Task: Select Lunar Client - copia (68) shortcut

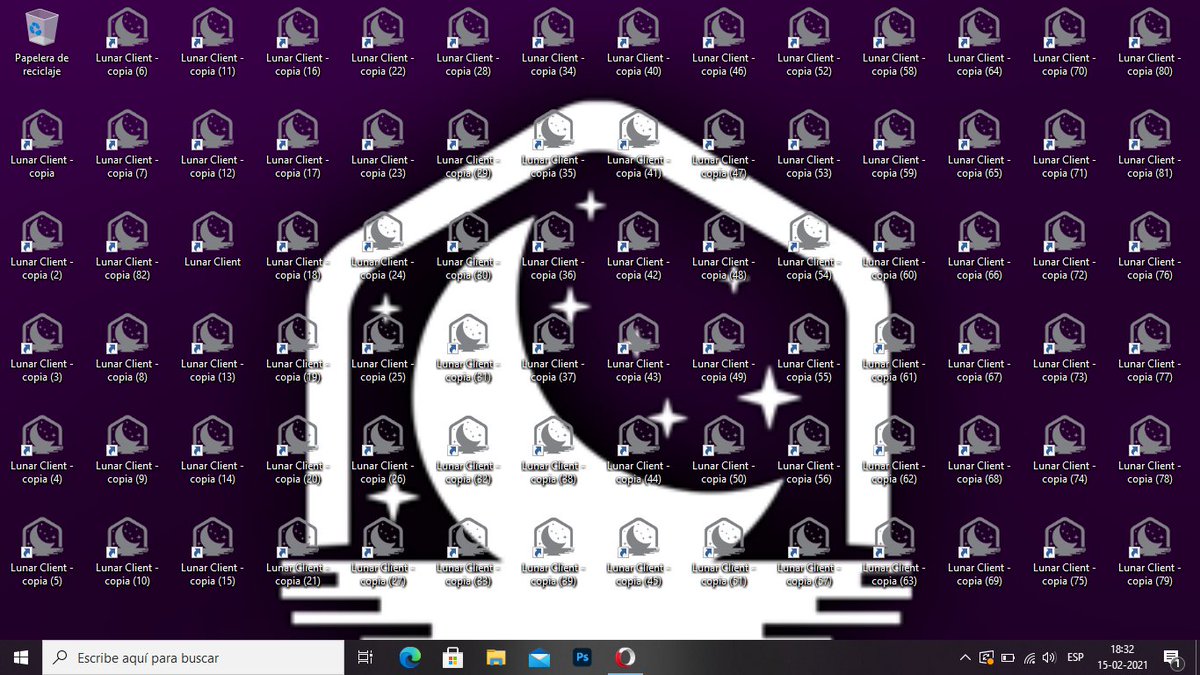Action: point(979,452)
